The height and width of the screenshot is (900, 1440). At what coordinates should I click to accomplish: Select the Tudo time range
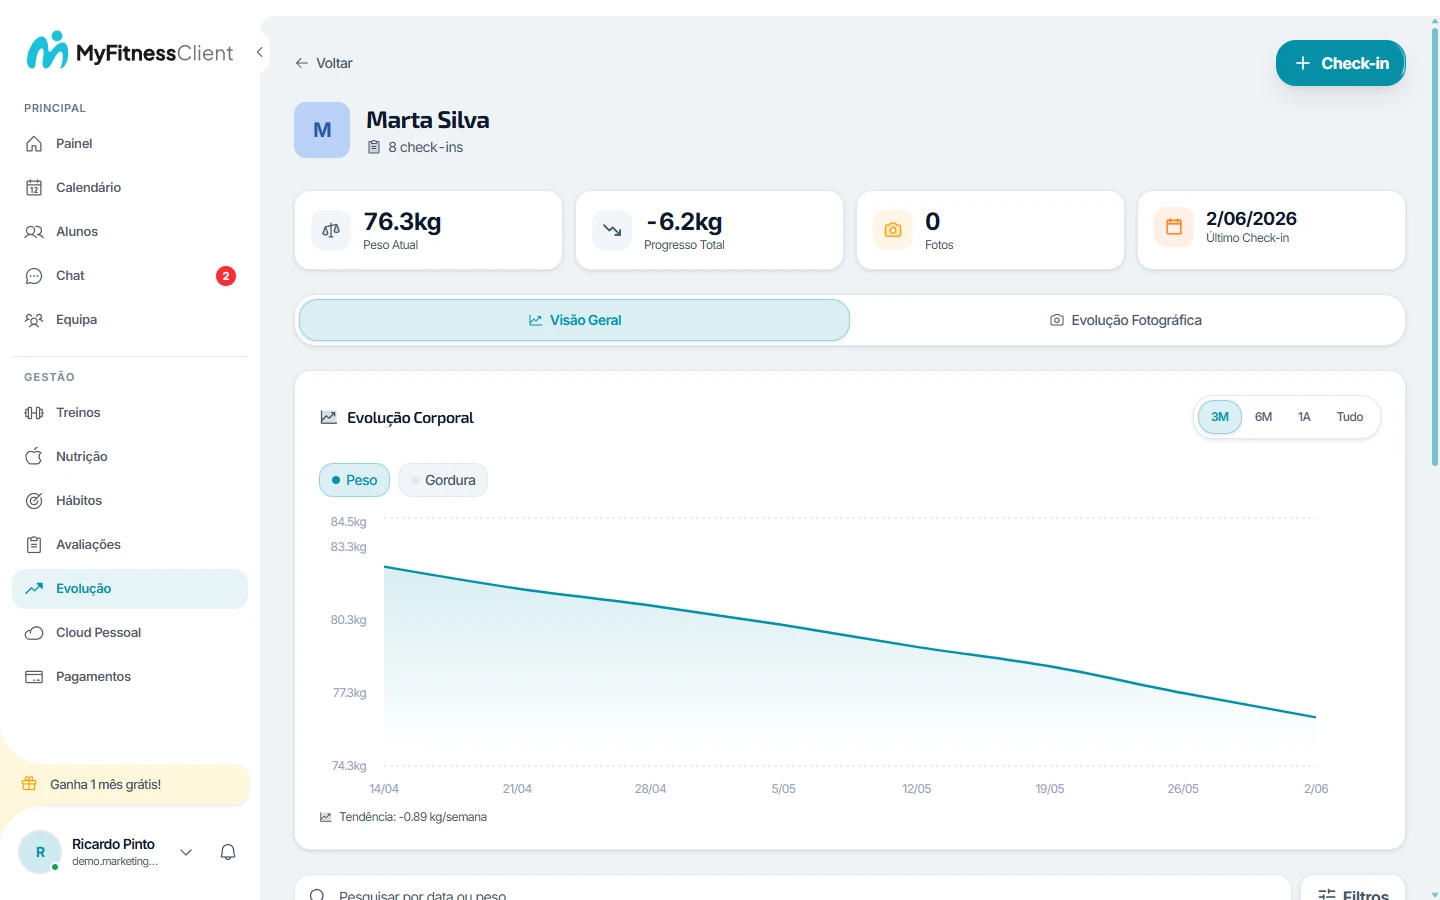[1350, 417]
